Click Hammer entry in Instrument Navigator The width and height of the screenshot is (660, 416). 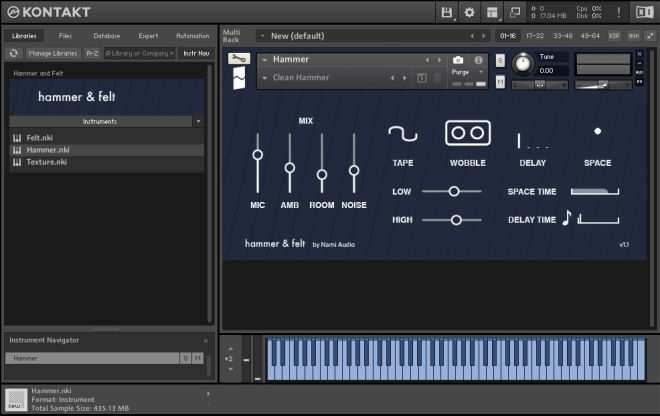(92, 358)
